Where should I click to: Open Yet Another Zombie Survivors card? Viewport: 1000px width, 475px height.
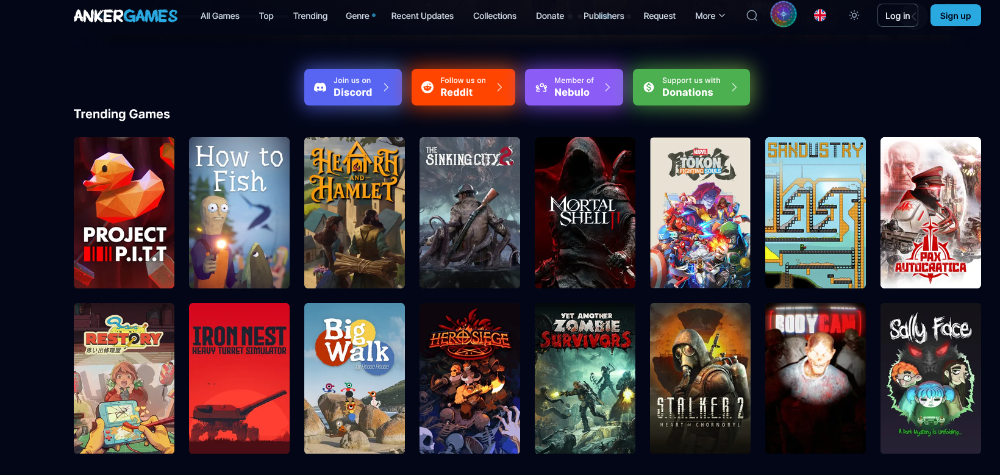(585, 378)
